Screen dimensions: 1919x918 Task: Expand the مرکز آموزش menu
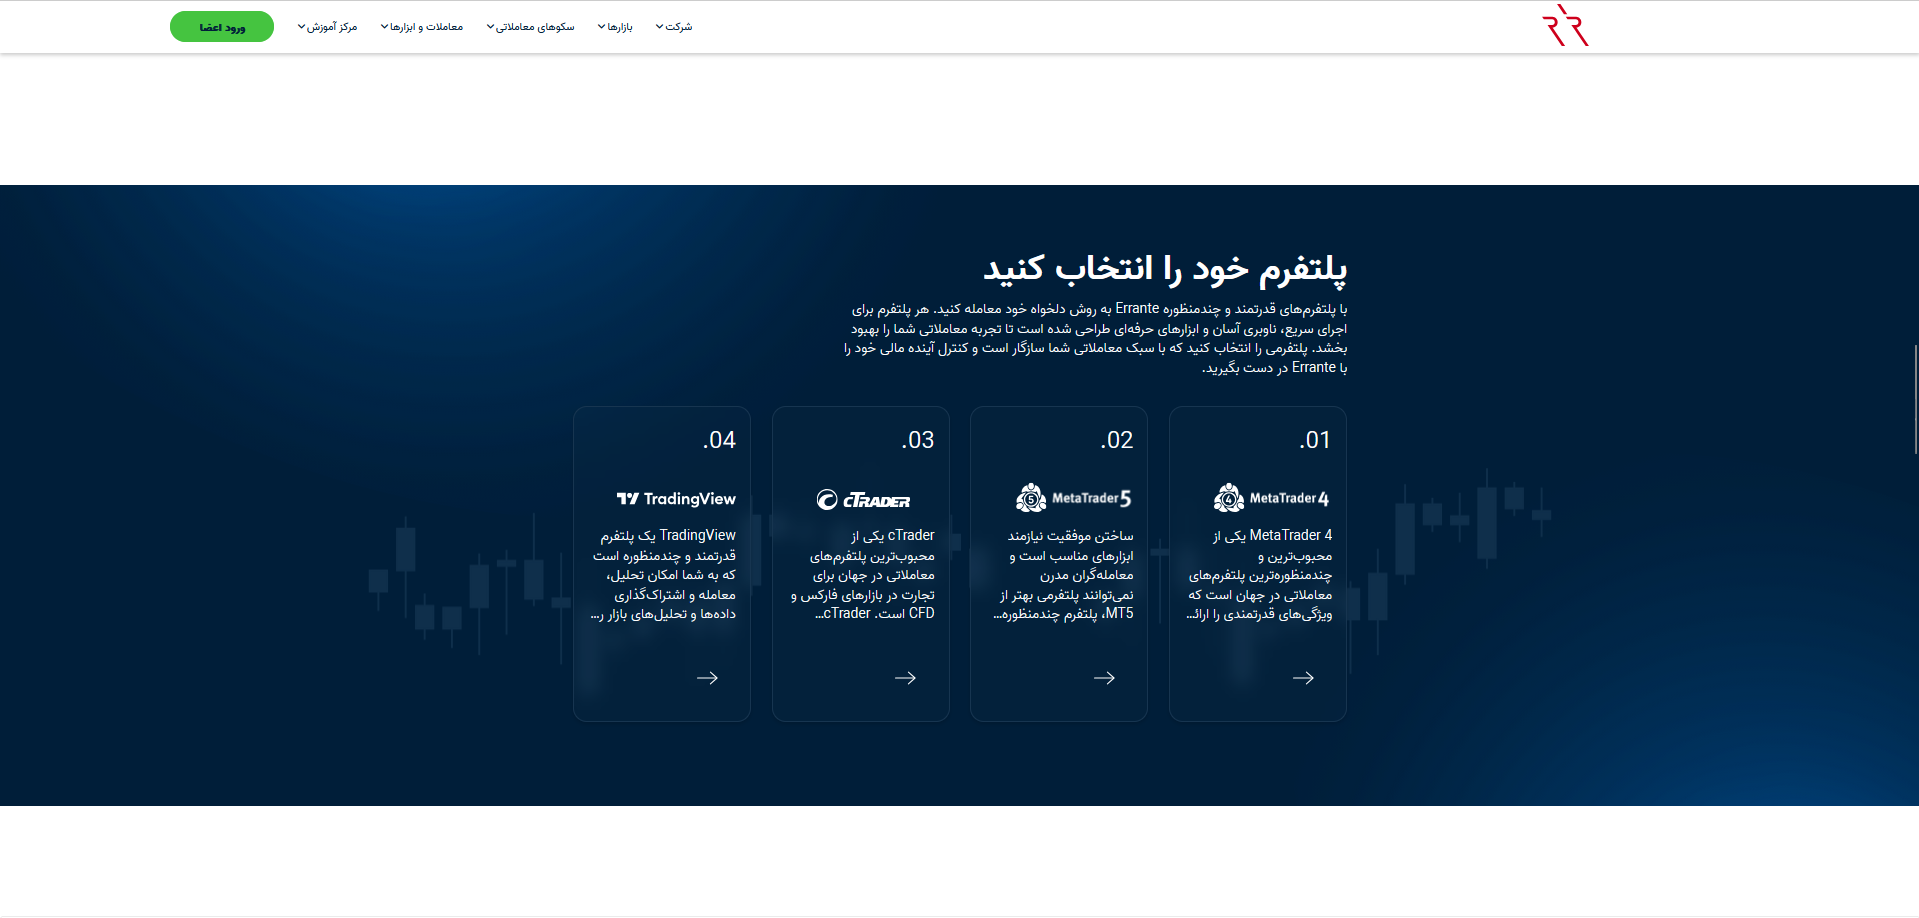coord(327,27)
